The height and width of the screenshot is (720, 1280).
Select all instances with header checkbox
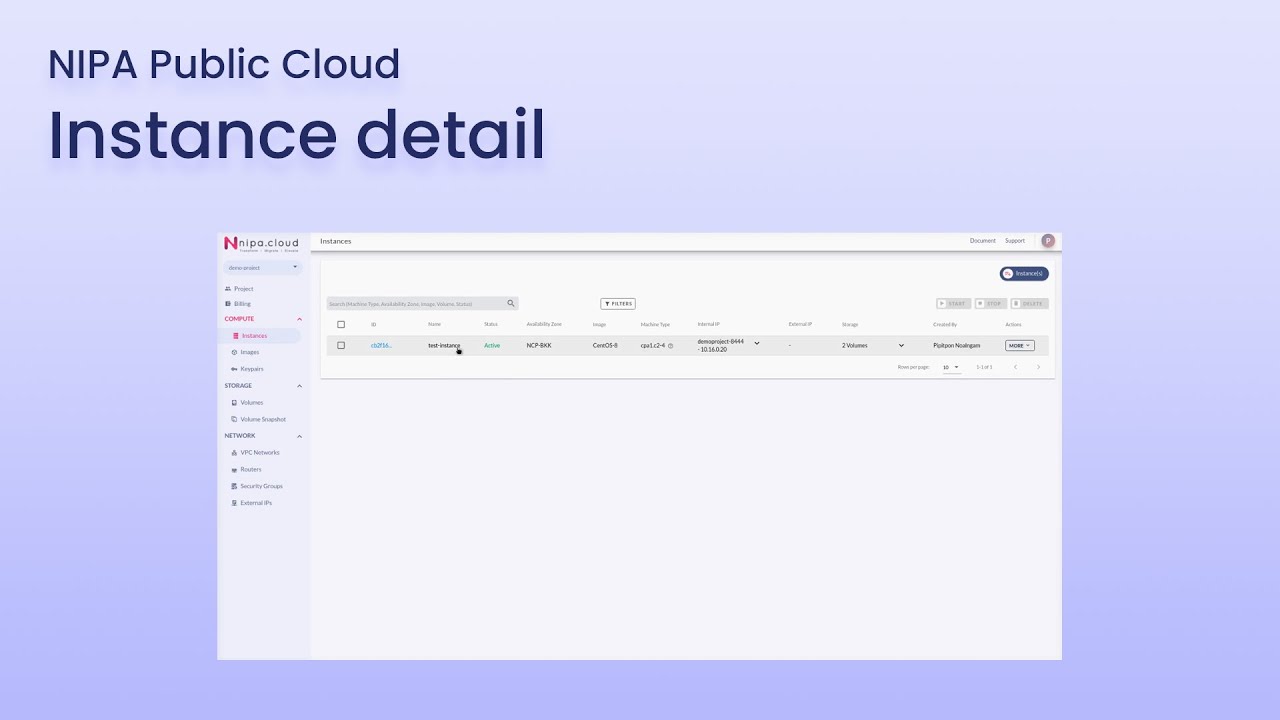click(341, 325)
